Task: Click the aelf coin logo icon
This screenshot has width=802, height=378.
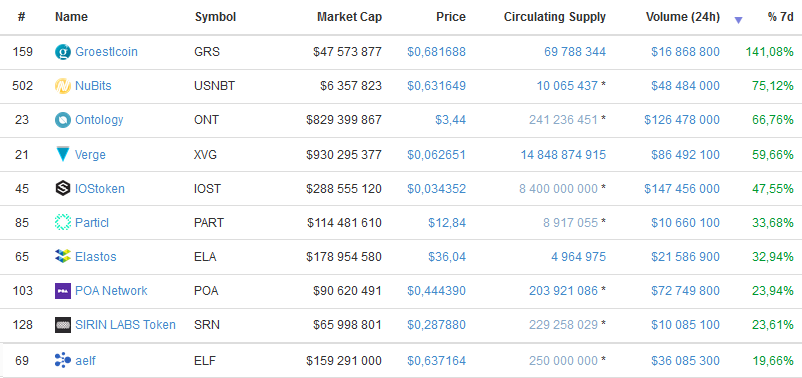Action: pyautogui.click(x=62, y=361)
